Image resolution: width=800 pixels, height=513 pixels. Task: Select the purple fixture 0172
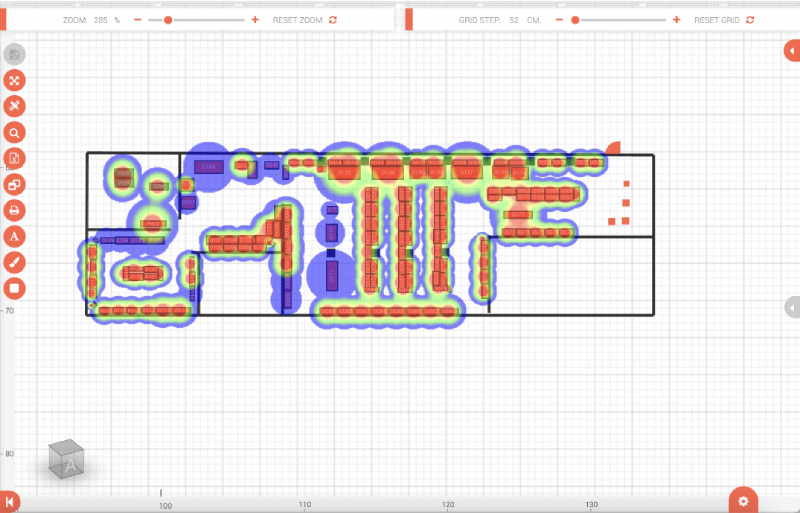pyautogui.click(x=332, y=232)
